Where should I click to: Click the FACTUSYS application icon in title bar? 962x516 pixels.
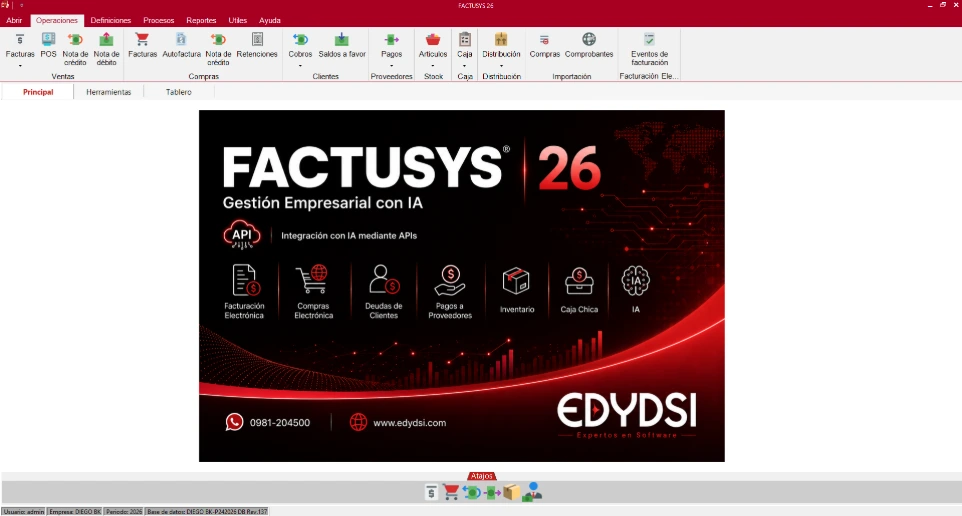(x=6, y=5)
